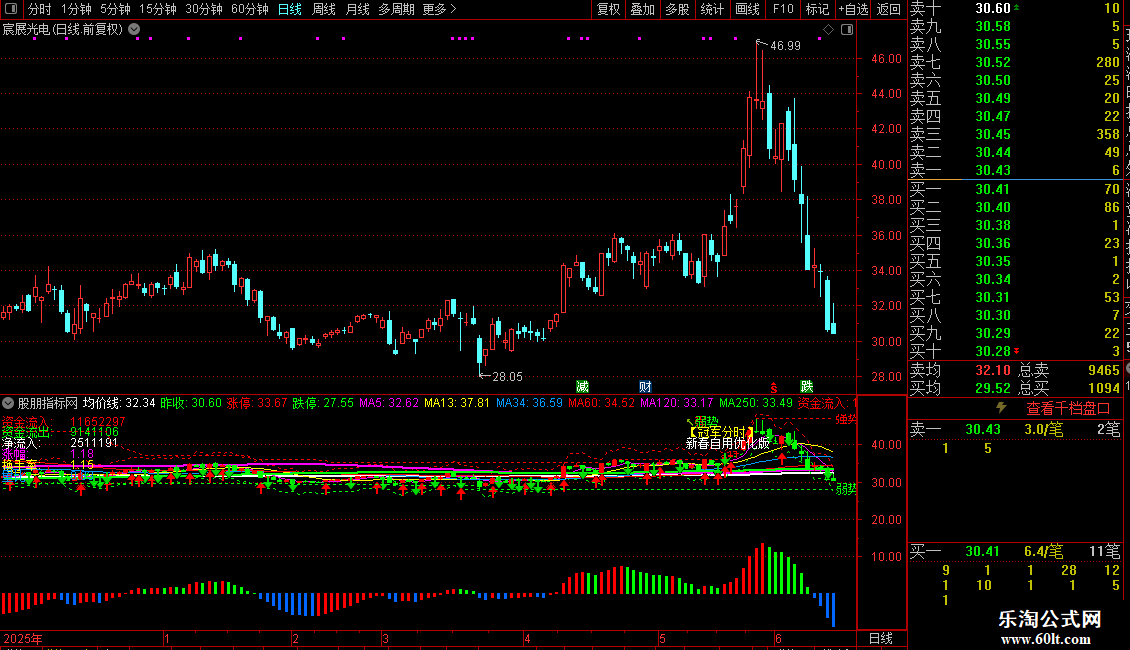
Task: Click the 46.99 high price label
Action: (x=785, y=45)
